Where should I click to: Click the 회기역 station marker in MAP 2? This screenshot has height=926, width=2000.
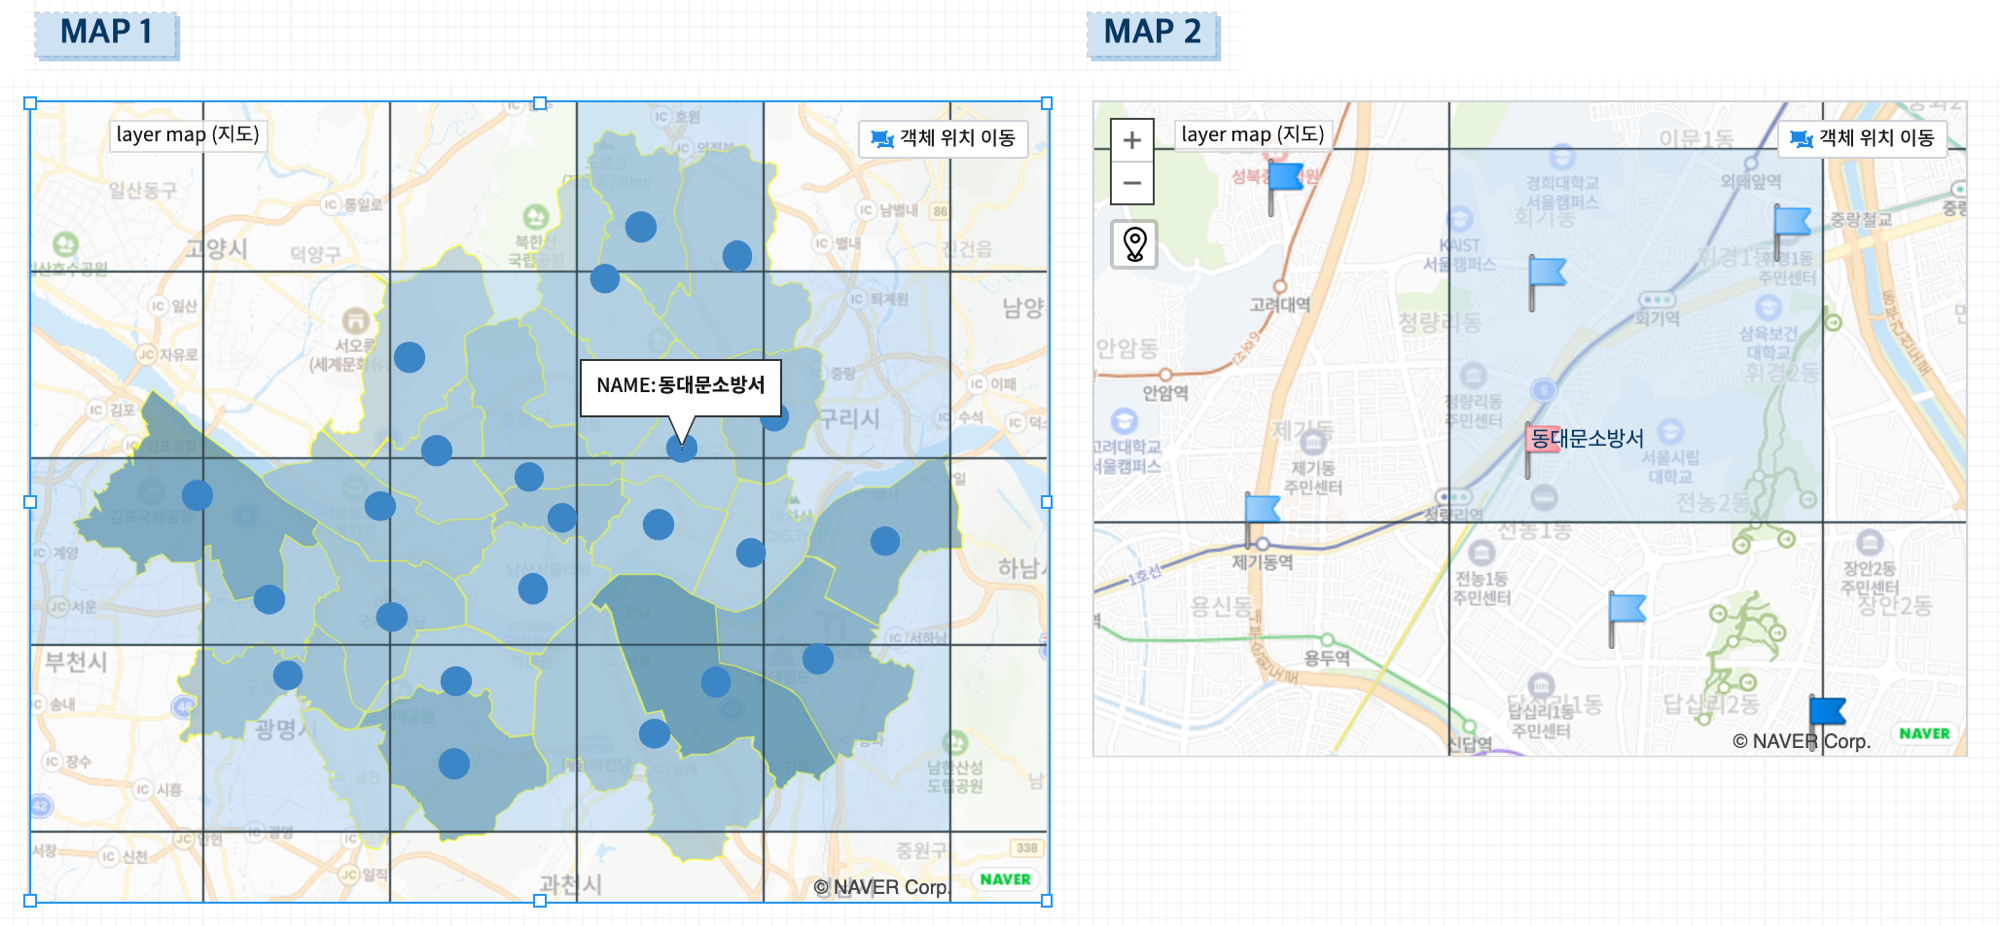(1656, 300)
